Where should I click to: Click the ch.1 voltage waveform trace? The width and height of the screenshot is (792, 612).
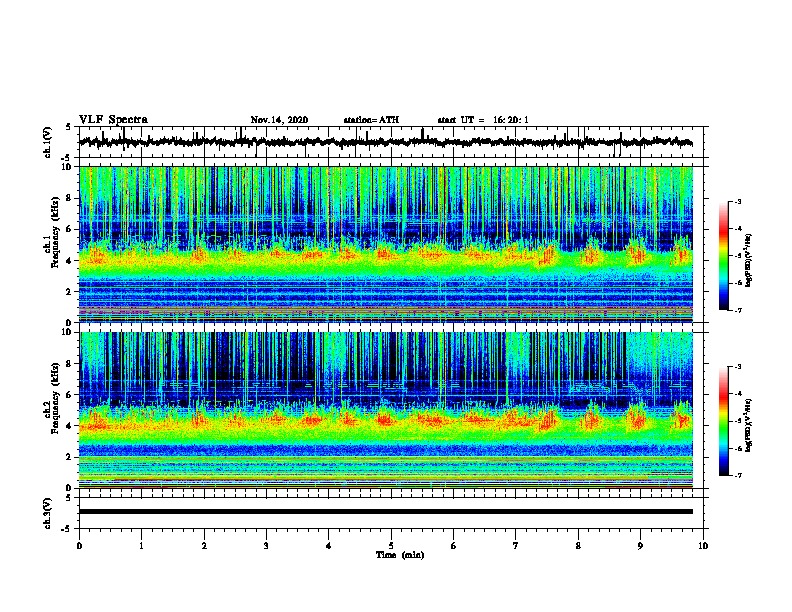click(x=385, y=142)
